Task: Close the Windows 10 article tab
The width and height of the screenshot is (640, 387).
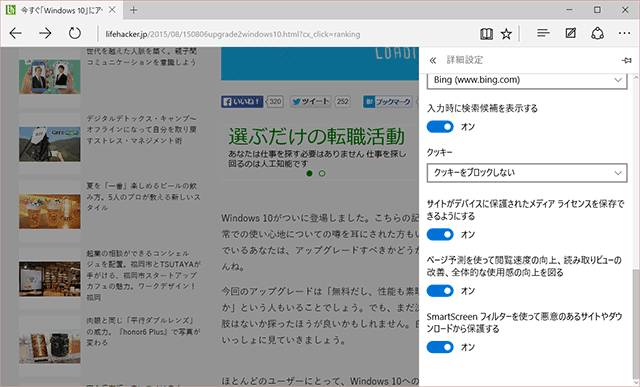Action: click(x=113, y=10)
